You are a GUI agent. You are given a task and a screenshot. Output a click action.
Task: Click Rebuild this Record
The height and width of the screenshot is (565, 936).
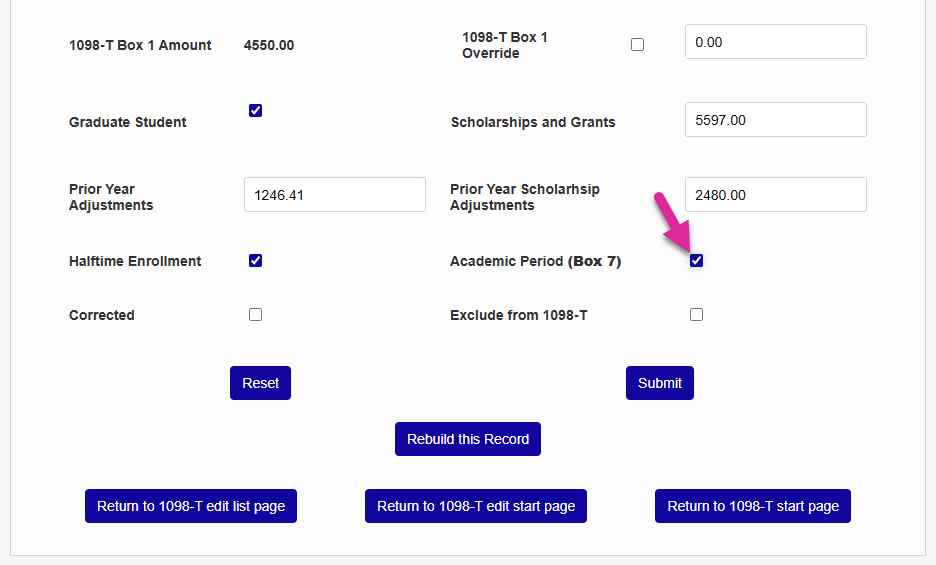468,439
